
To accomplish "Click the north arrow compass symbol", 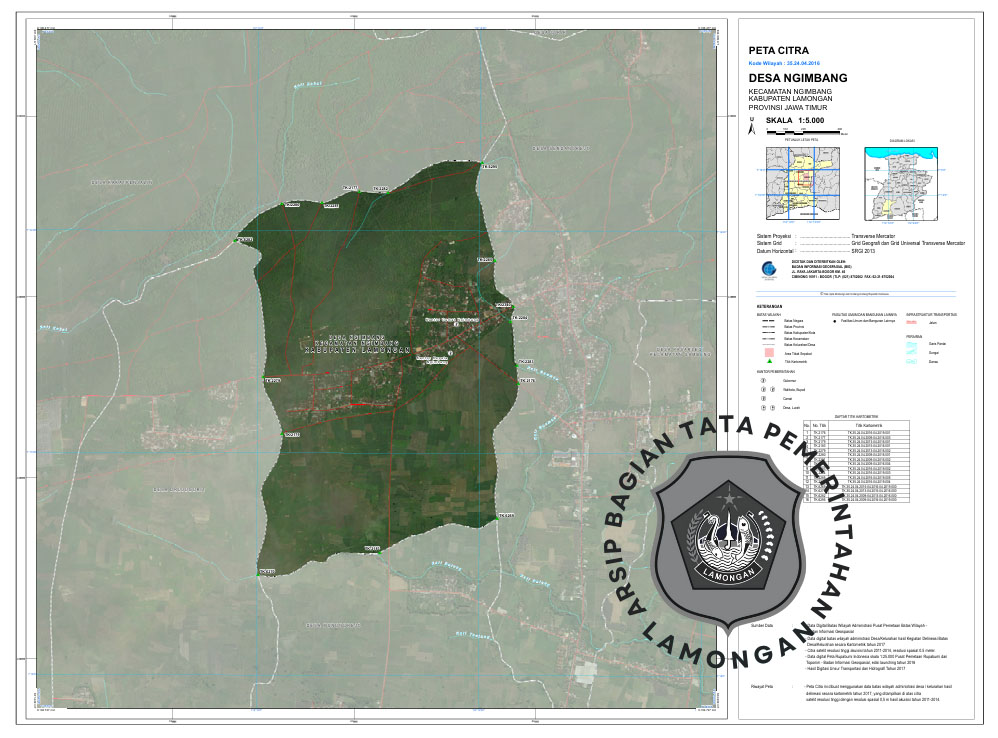I will 751,126.
